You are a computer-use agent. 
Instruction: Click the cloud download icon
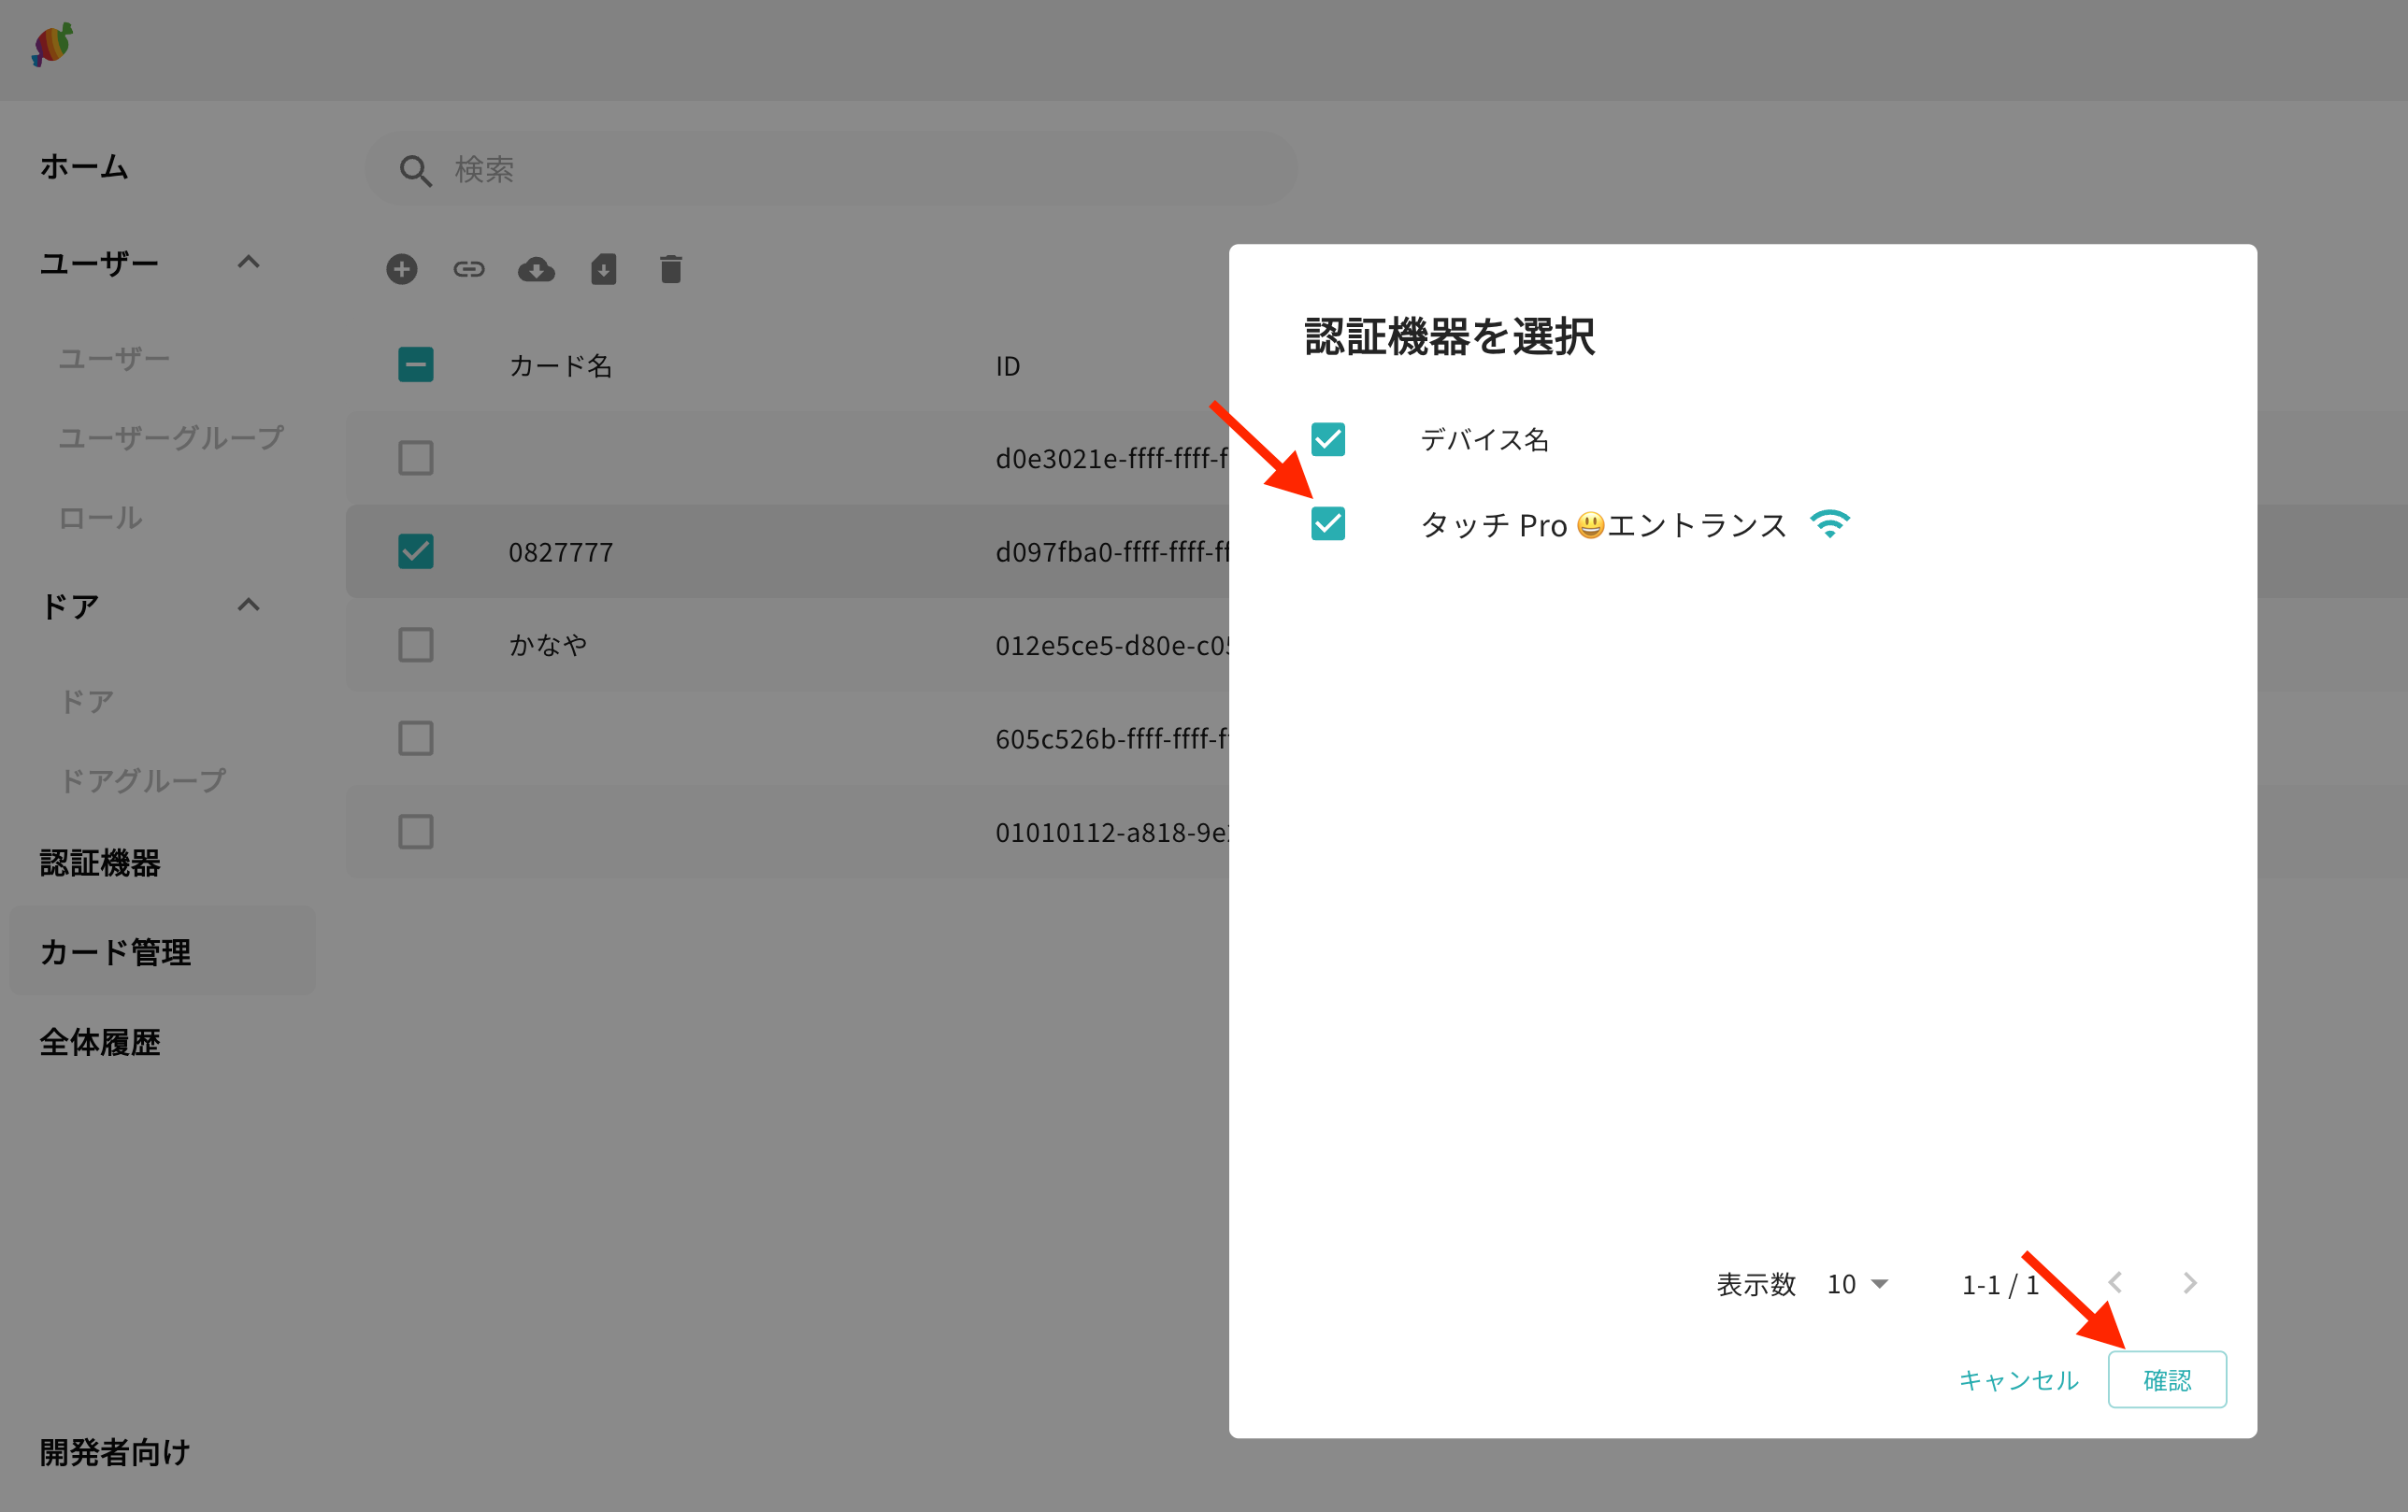tap(536, 269)
